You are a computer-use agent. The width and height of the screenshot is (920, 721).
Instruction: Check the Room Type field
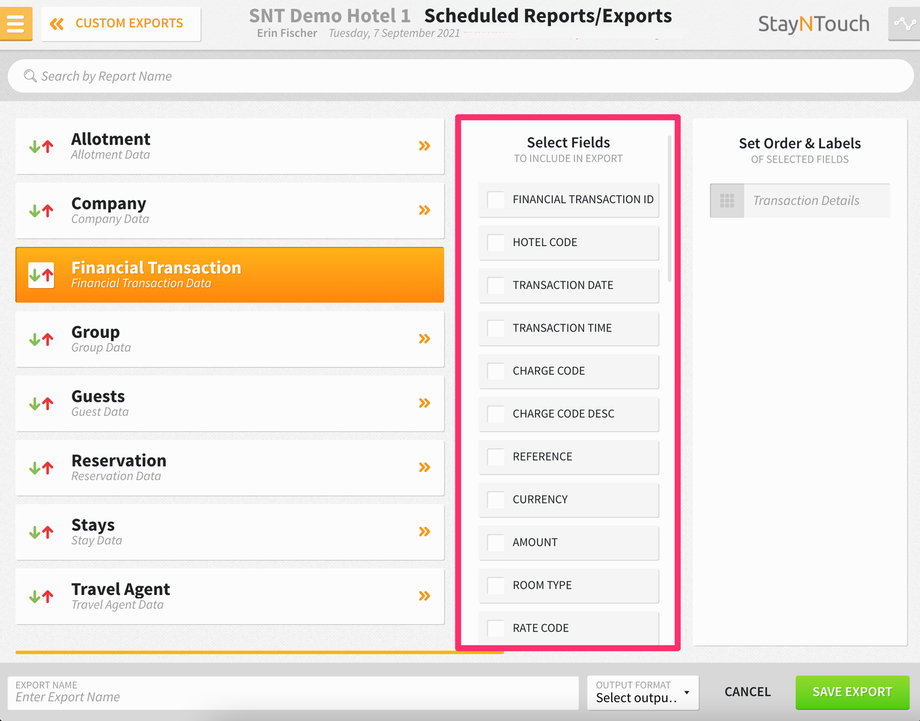coord(496,585)
